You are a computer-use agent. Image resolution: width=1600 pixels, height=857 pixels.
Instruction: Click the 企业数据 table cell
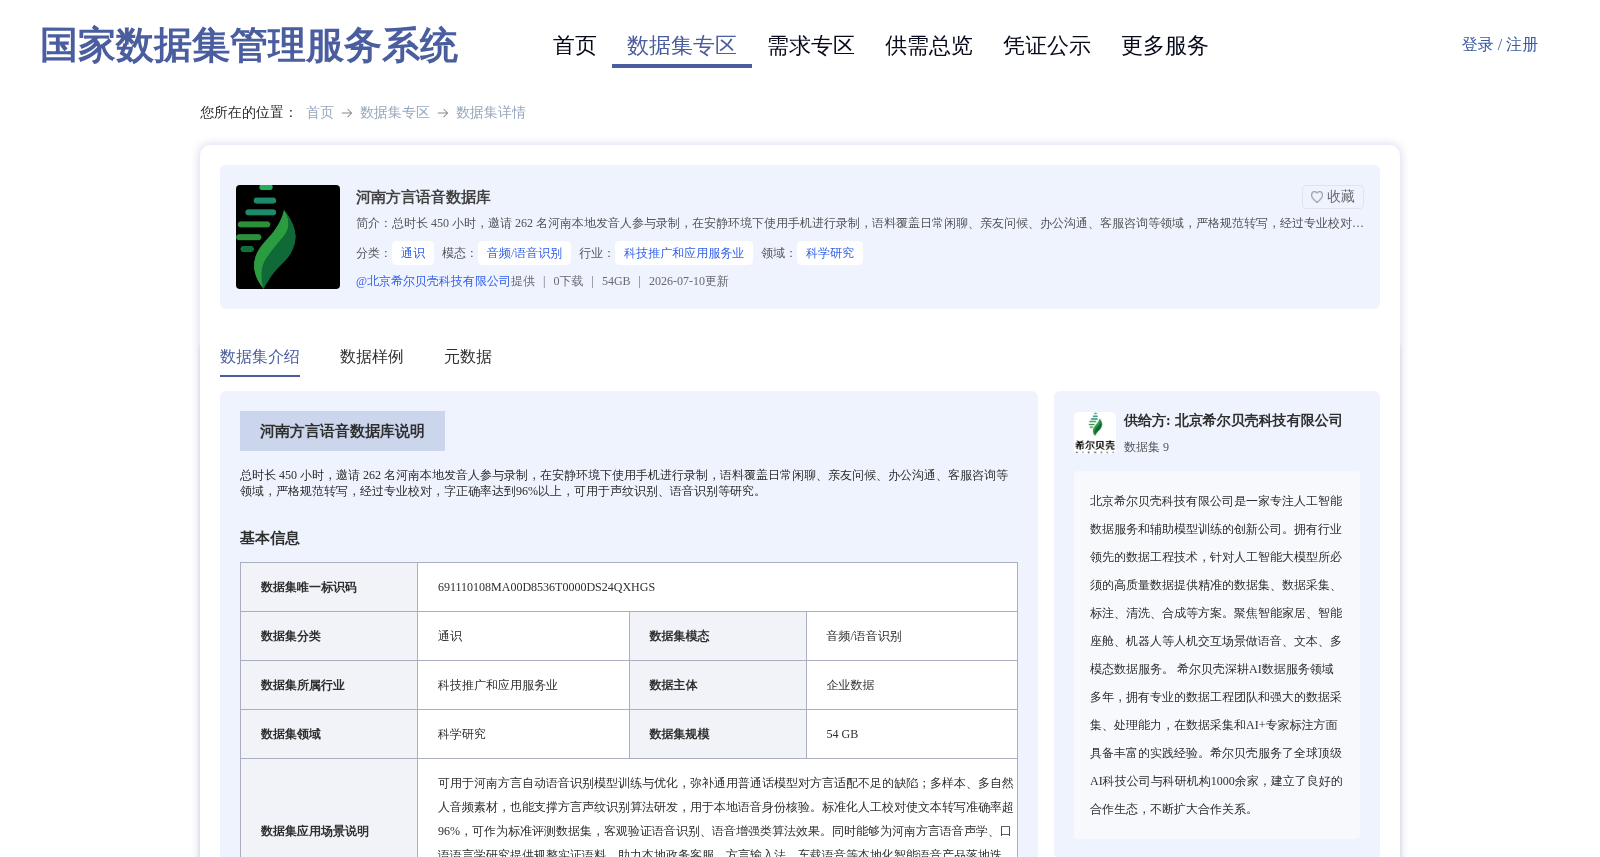click(850, 685)
